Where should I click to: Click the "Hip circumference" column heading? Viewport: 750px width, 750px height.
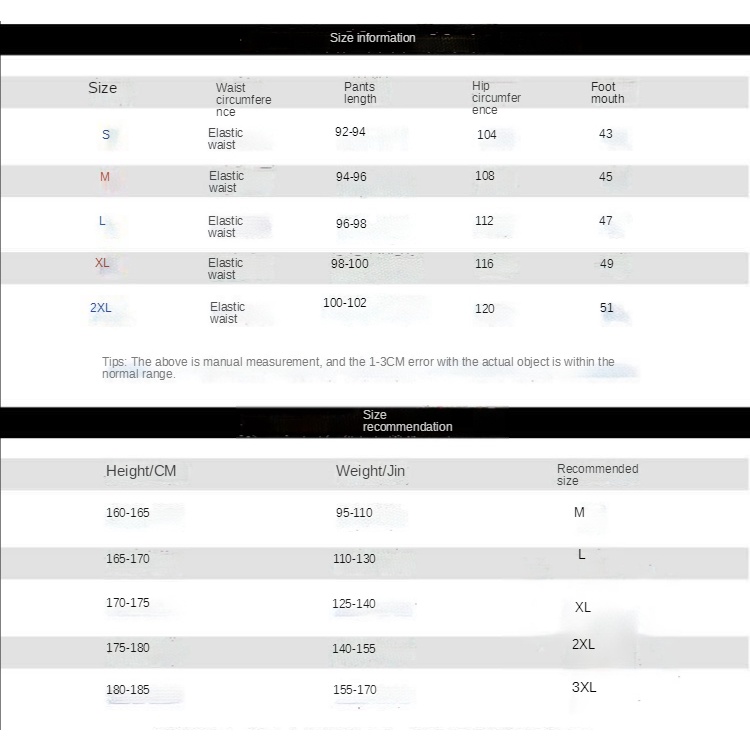point(496,98)
